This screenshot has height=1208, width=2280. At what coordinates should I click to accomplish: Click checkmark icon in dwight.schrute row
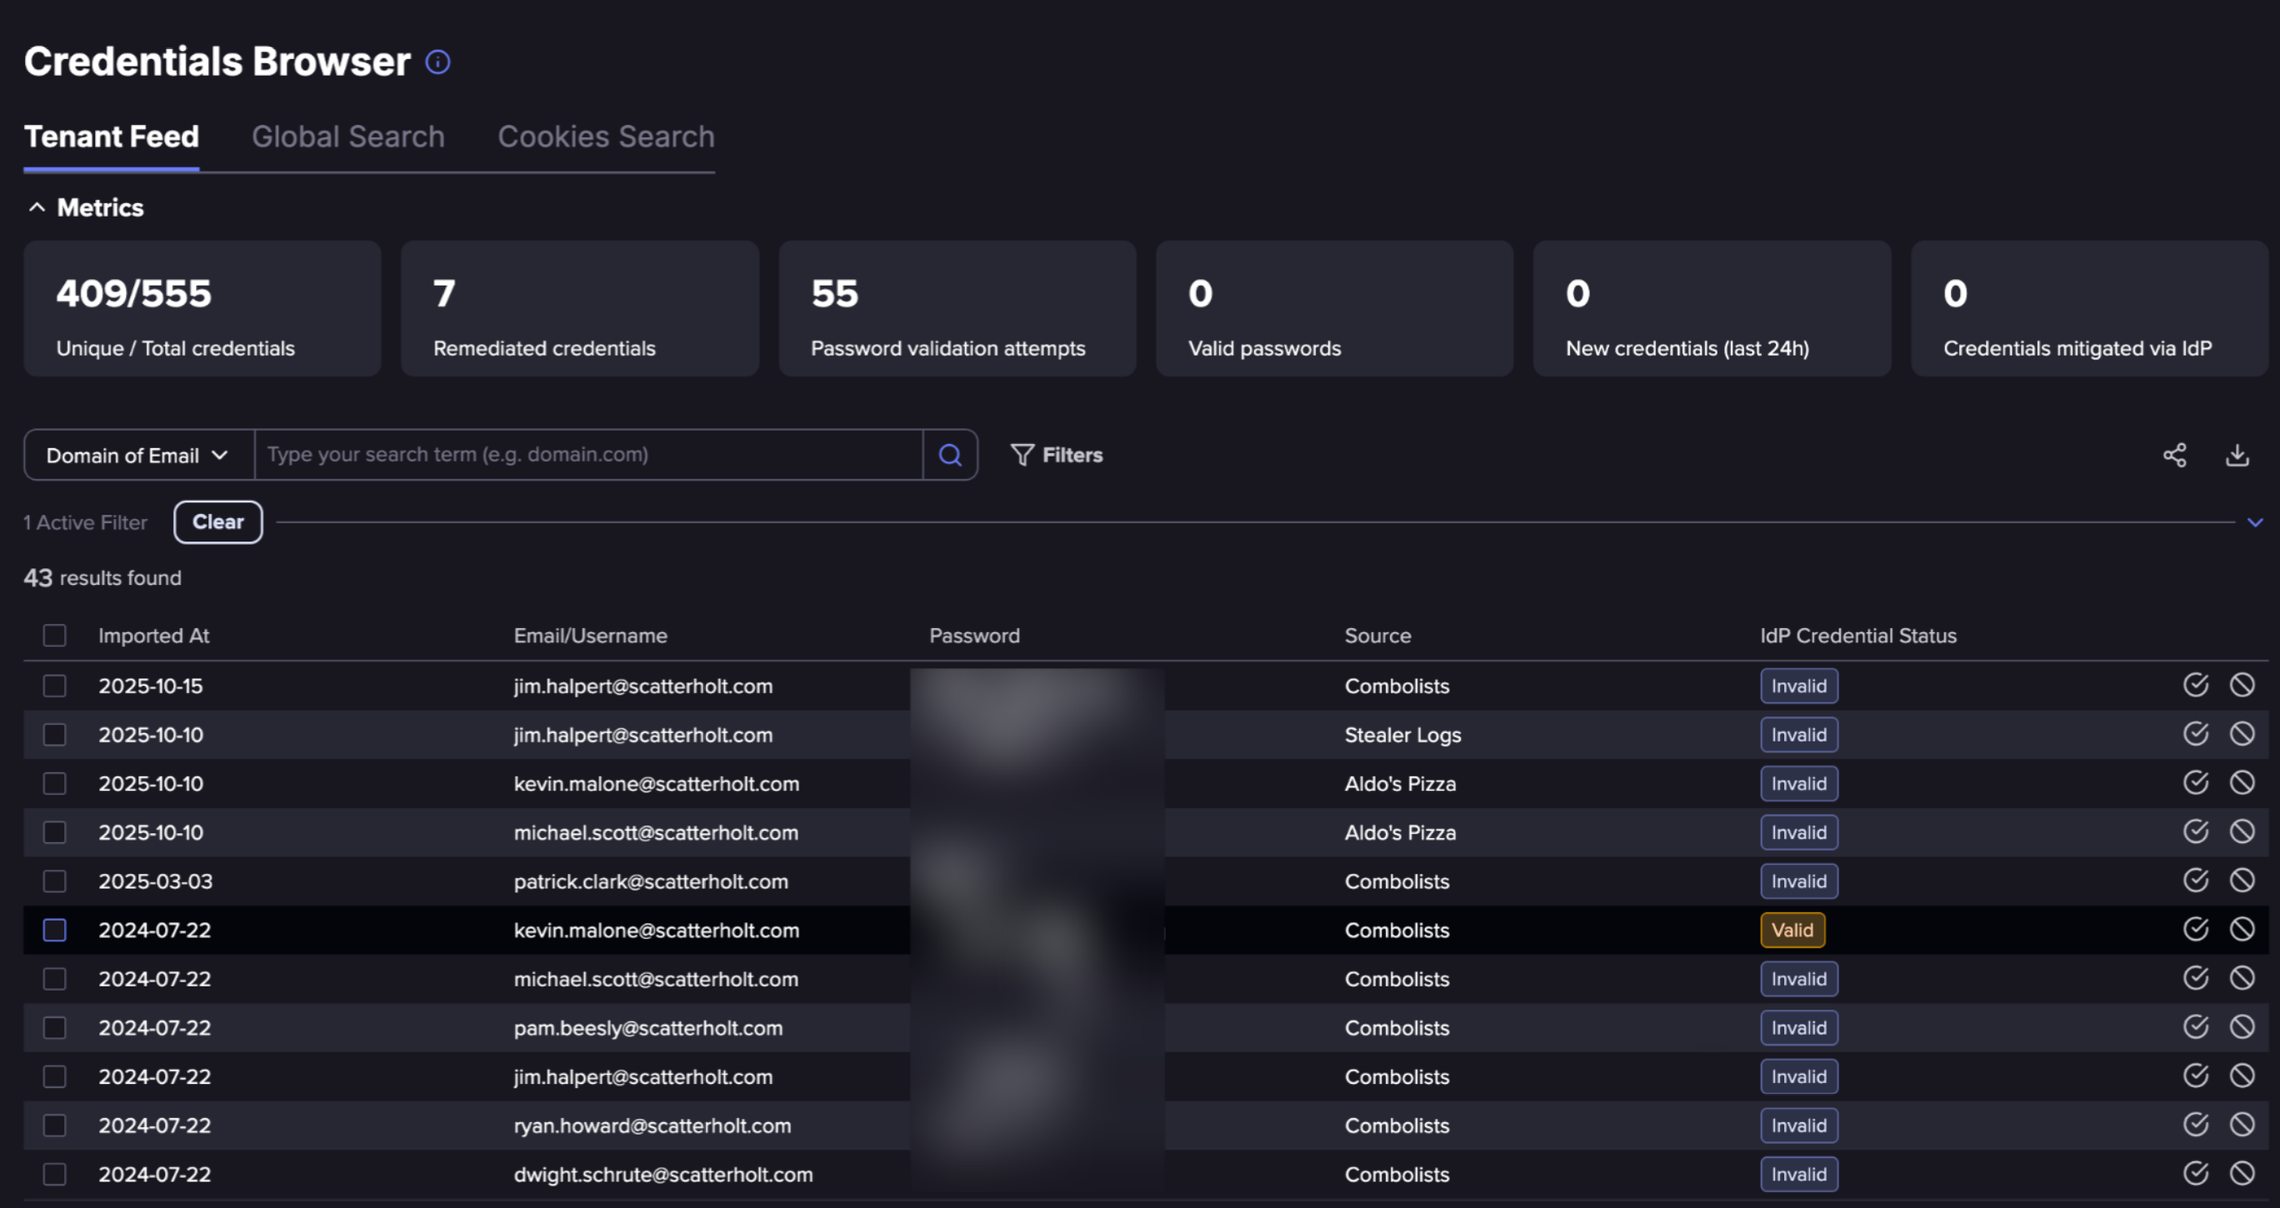[2195, 1174]
